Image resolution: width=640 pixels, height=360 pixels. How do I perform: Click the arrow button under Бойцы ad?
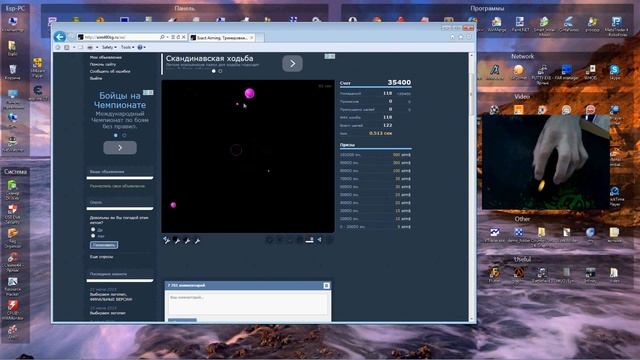coord(120,148)
